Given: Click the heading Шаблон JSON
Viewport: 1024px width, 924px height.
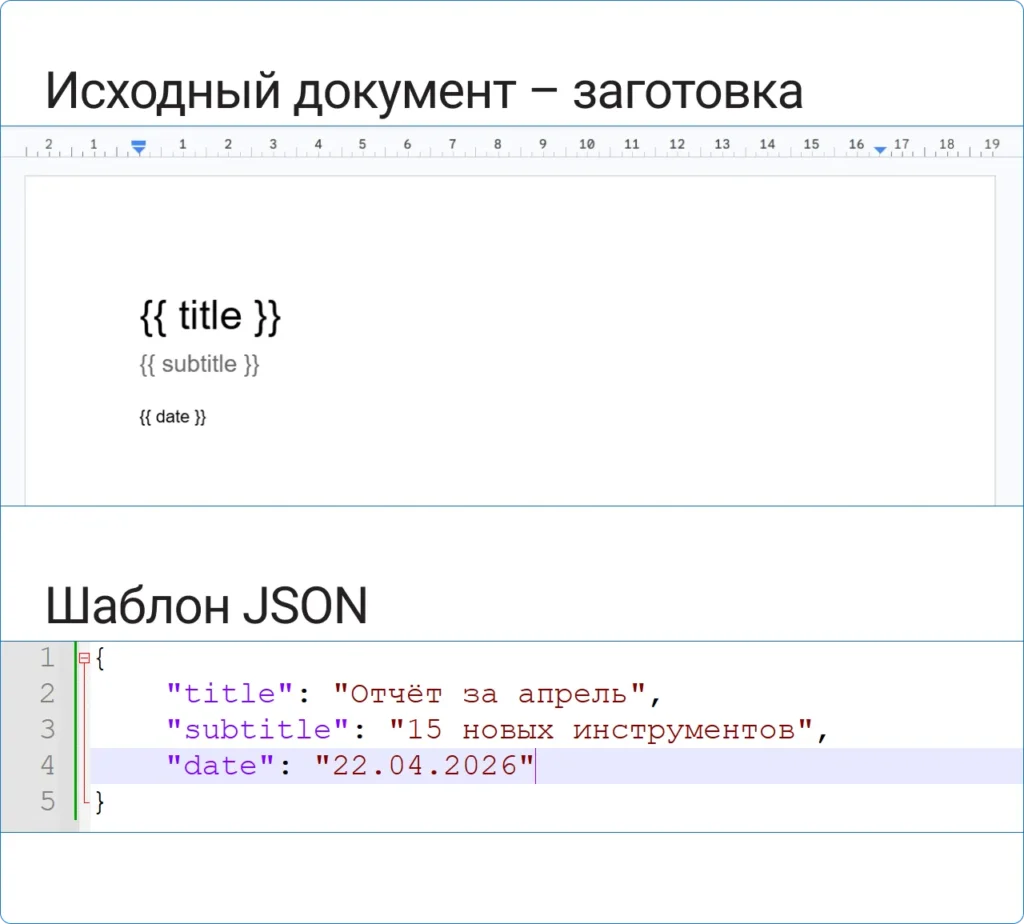Looking at the screenshot, I should pos(206,606).
